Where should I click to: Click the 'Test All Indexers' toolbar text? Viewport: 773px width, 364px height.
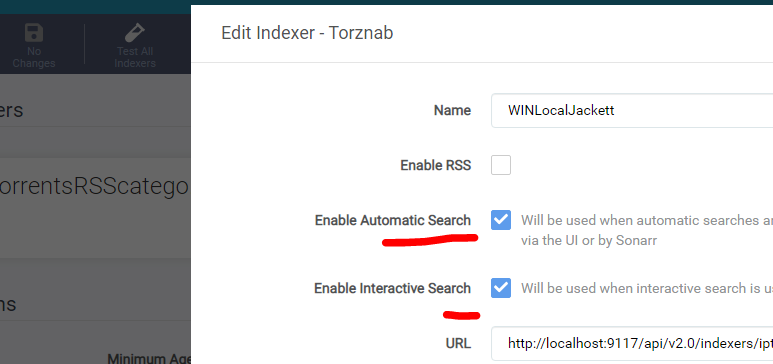(135, 57)
